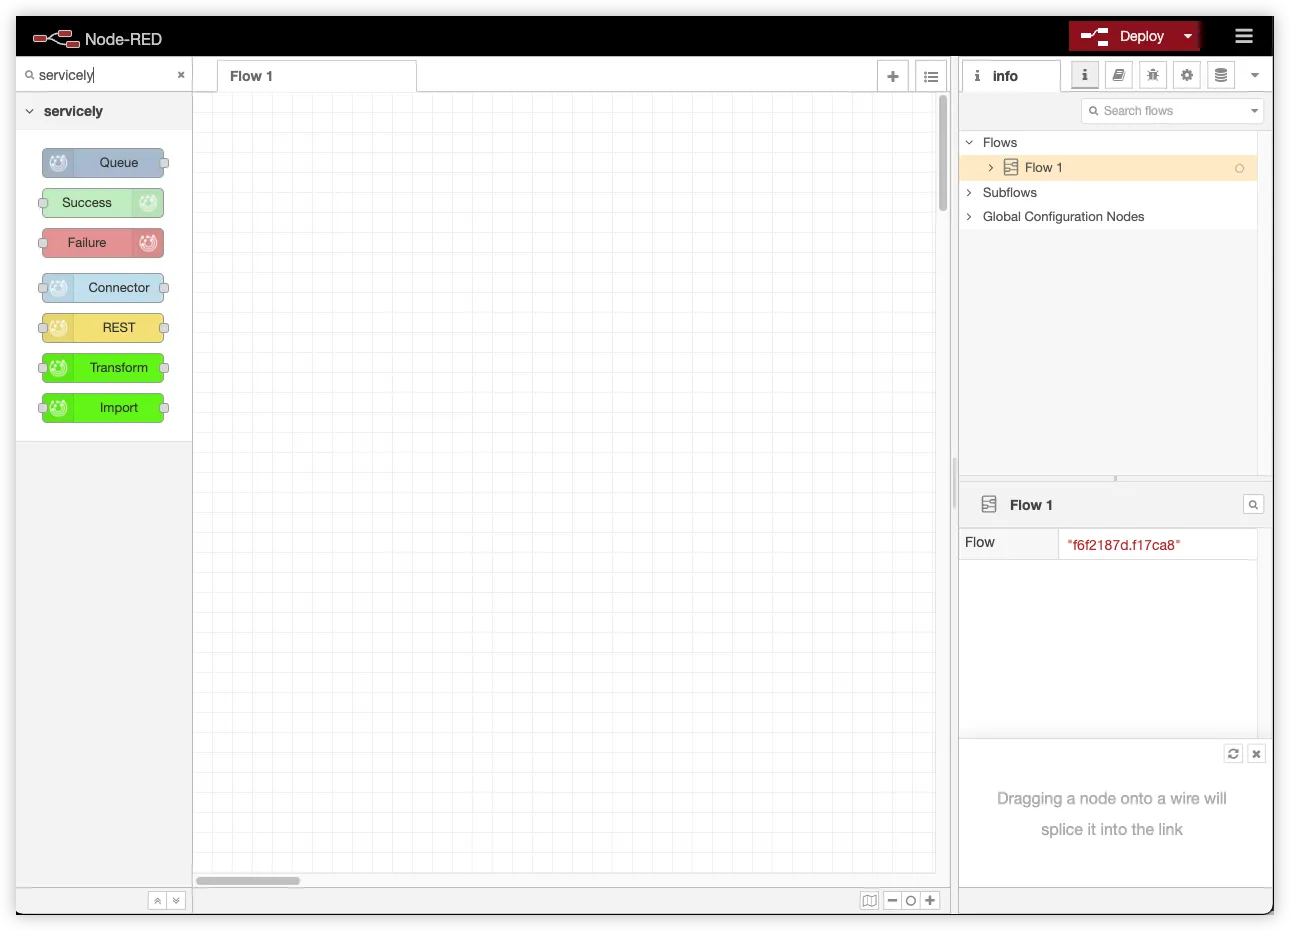The width and height of the screenshot is (1290, 931).
Task: Select the Transform node in palette
Action: [103, 368]
